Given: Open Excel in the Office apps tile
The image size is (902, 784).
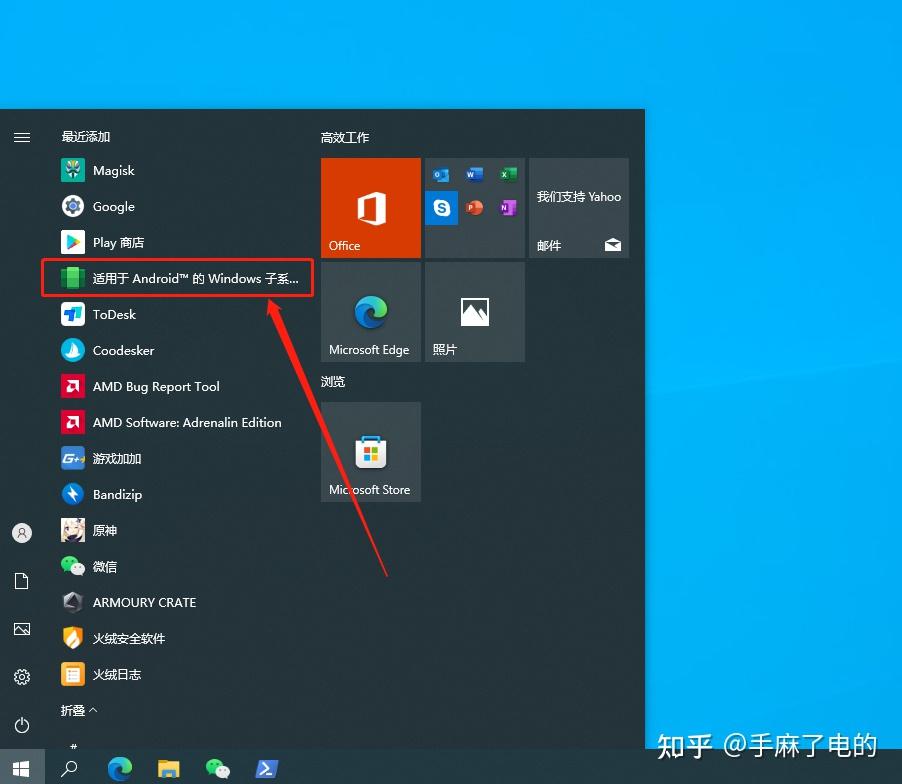Looking at the screenshot, I should tap(508, 174).
